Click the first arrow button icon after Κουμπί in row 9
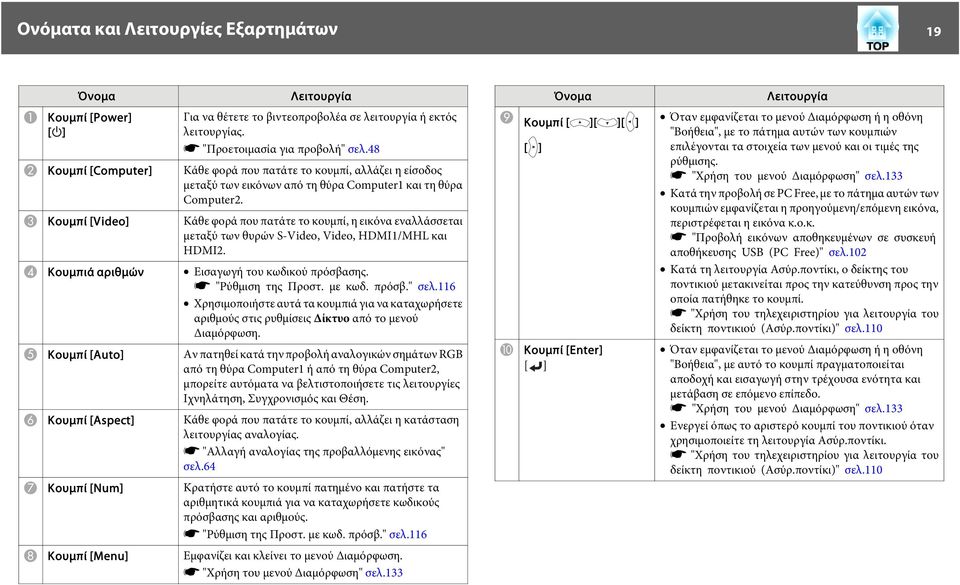 tap(579, 122)
